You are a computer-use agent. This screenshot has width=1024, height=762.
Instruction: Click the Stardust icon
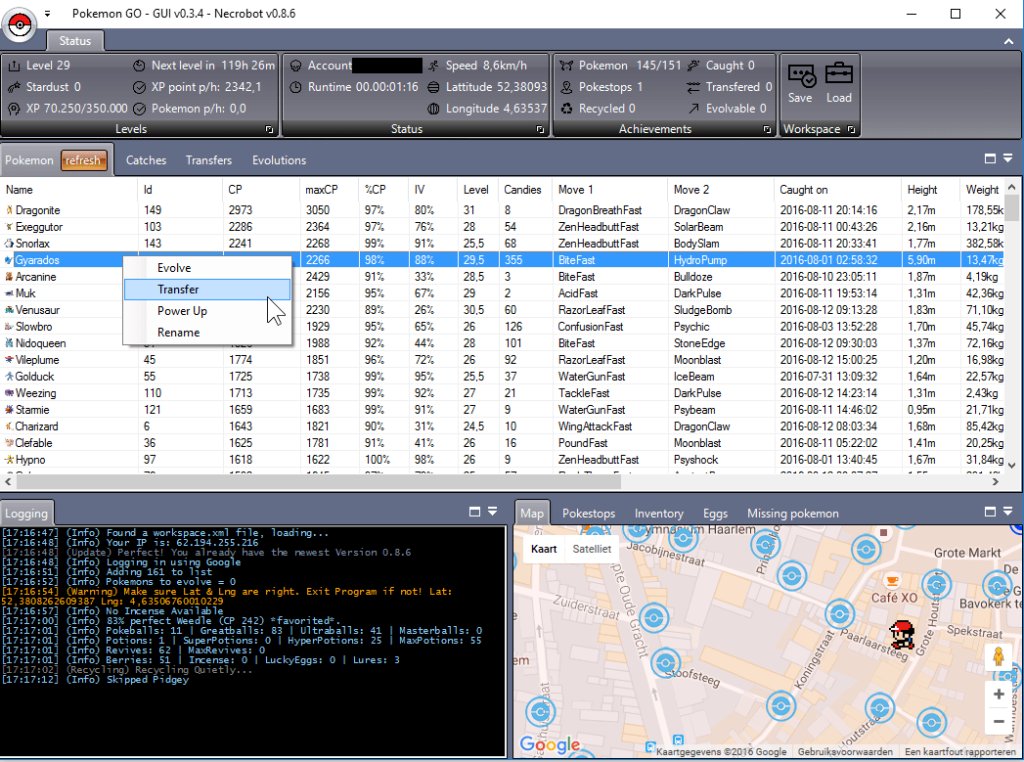[14, 87]
